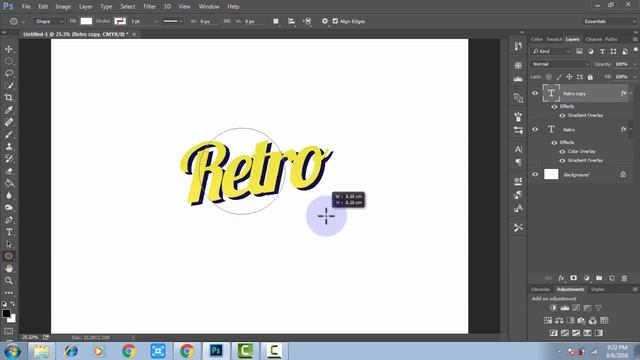This screenshot has width=640, height=360.
Task: Open stroke line type dropdown
Action: pyautogui.click(x=173, y=21)
